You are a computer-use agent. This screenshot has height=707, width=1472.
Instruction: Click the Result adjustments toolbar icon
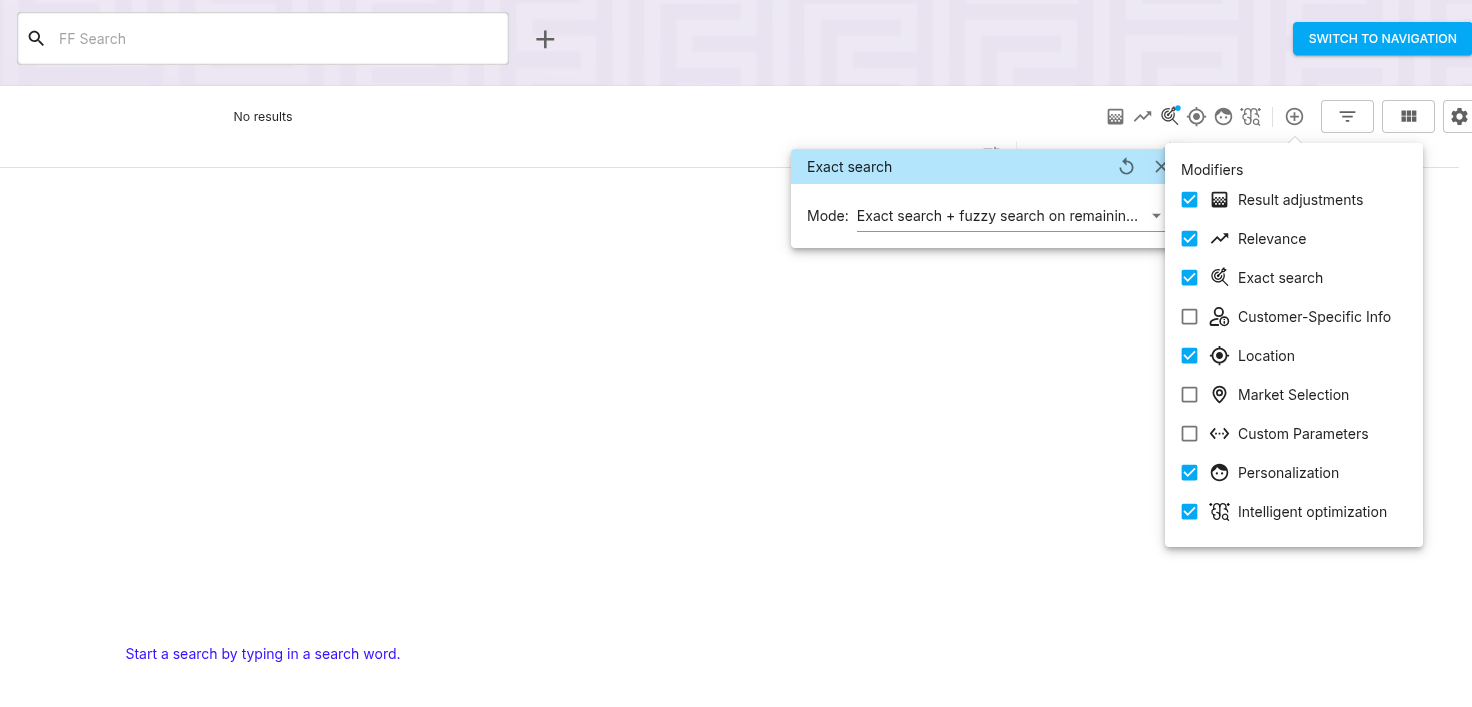[1116, 117]
